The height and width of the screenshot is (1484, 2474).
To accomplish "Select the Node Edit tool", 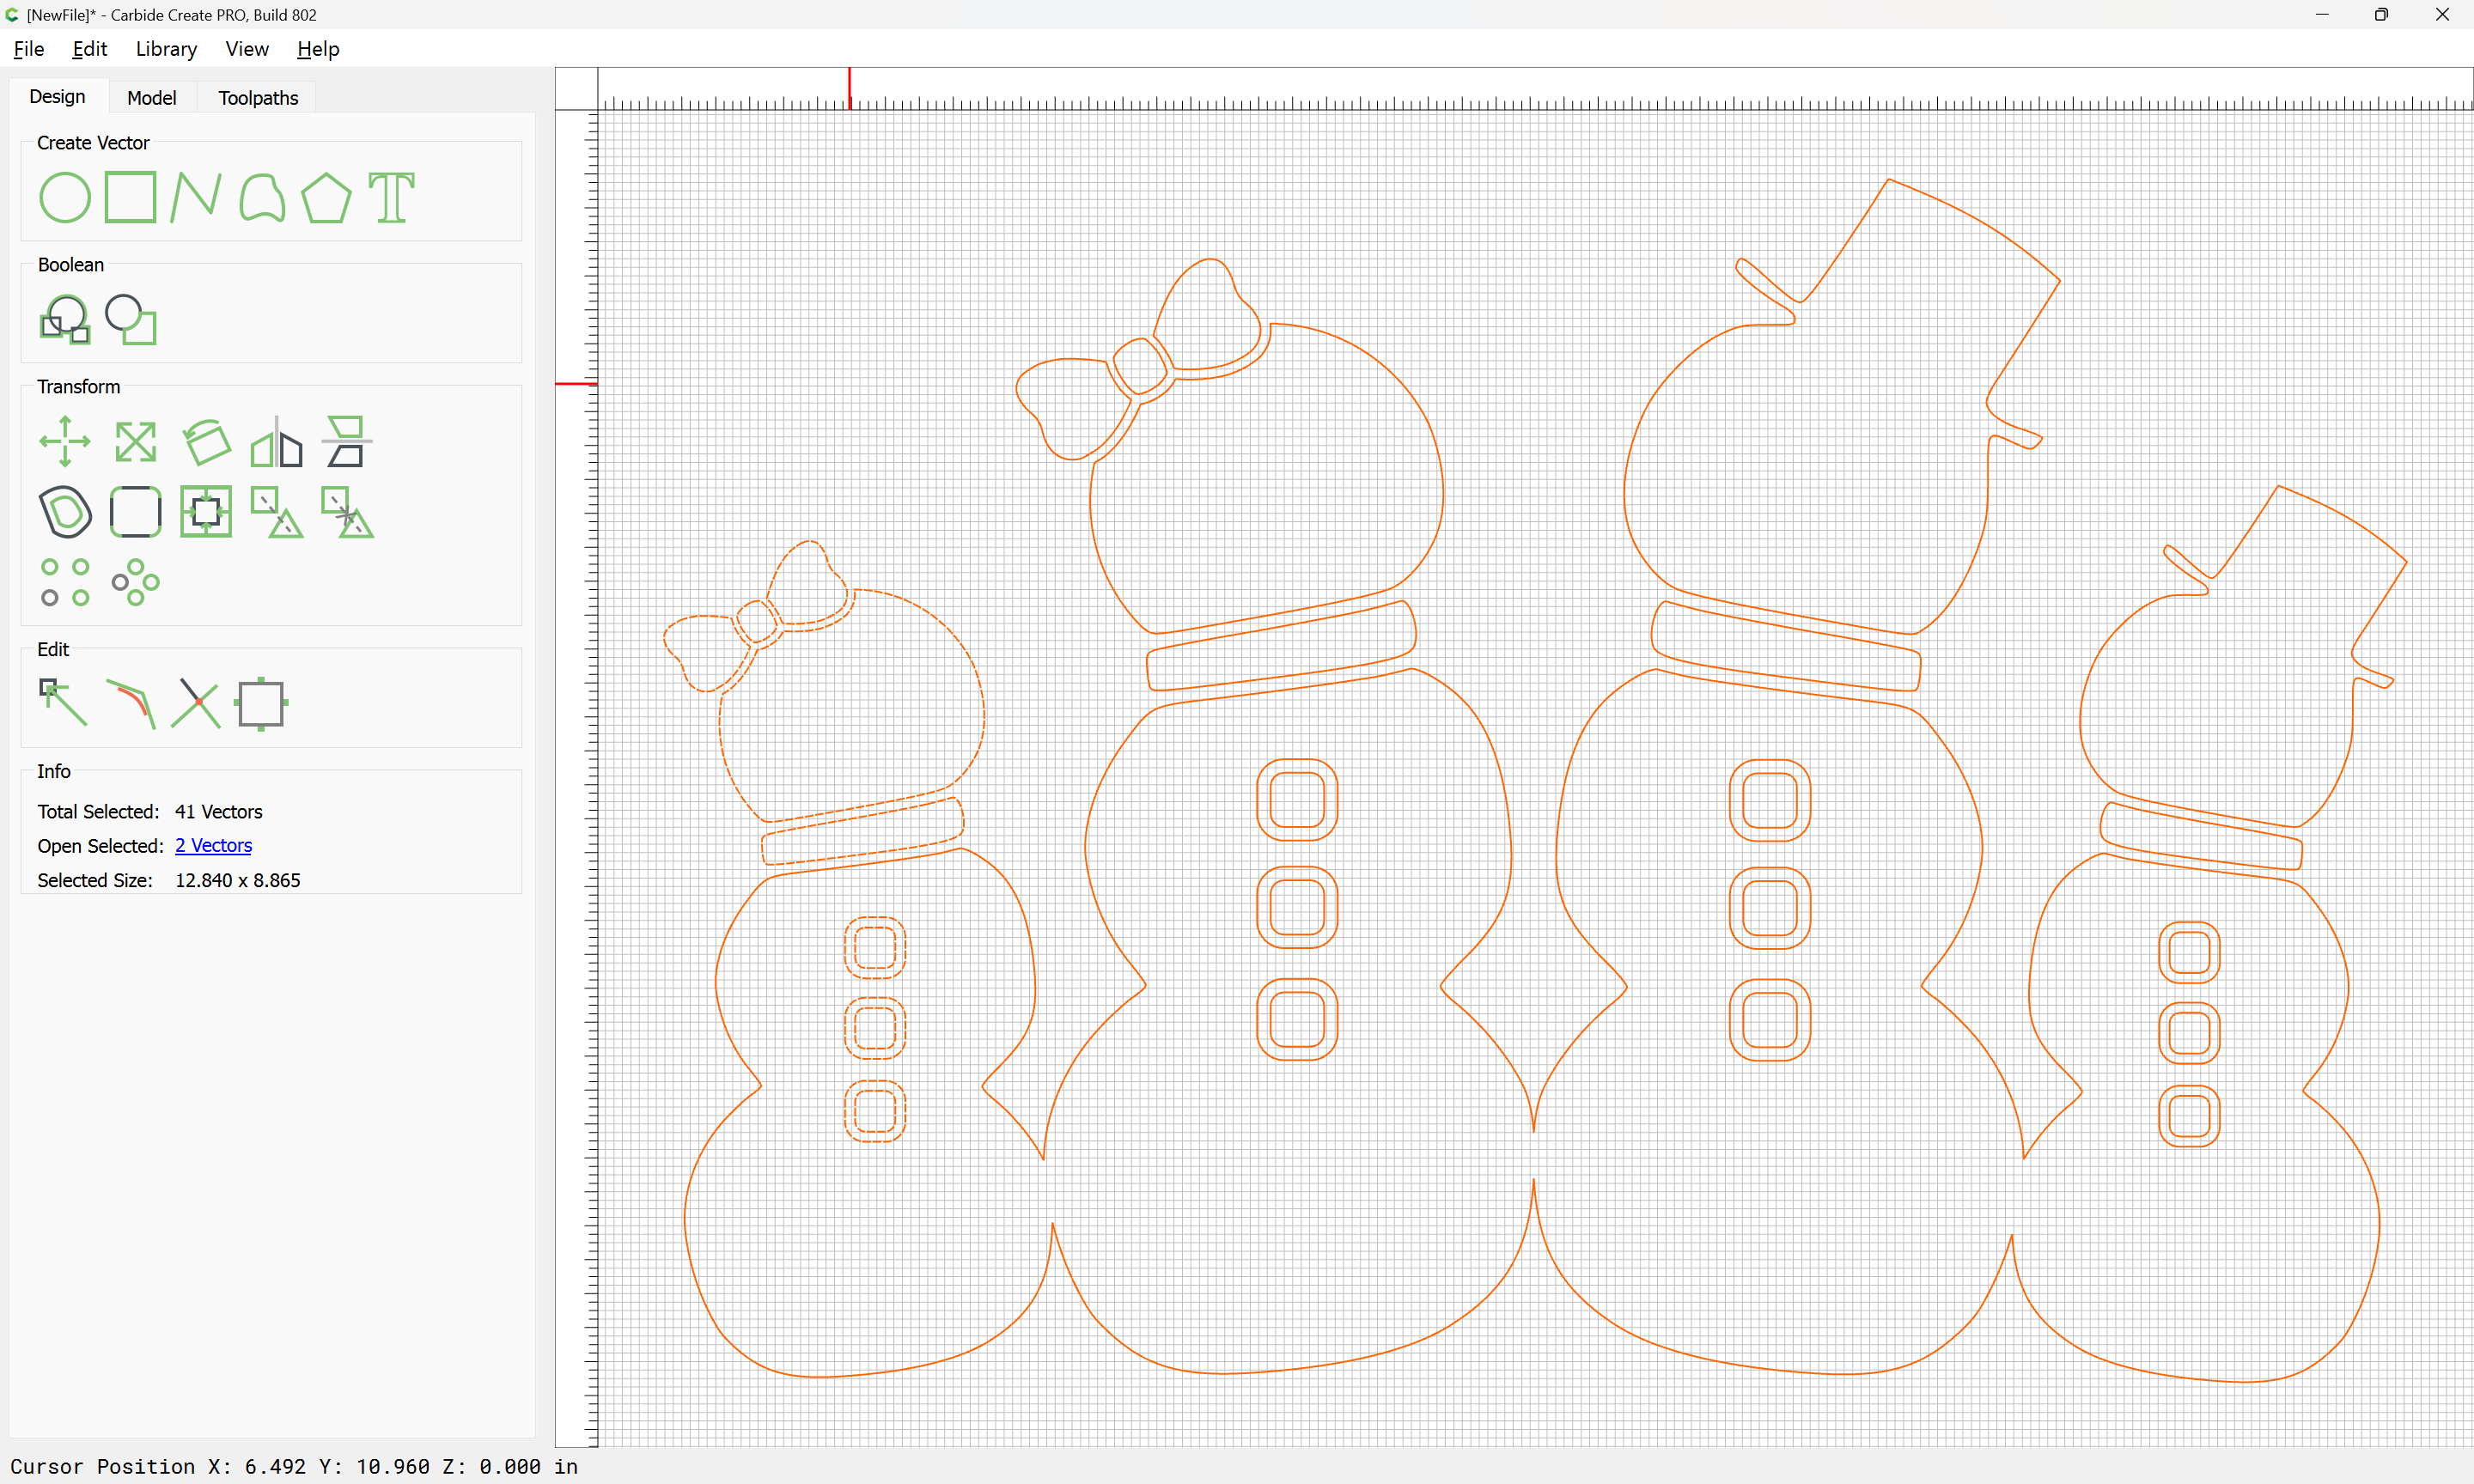I will (63, 703).
